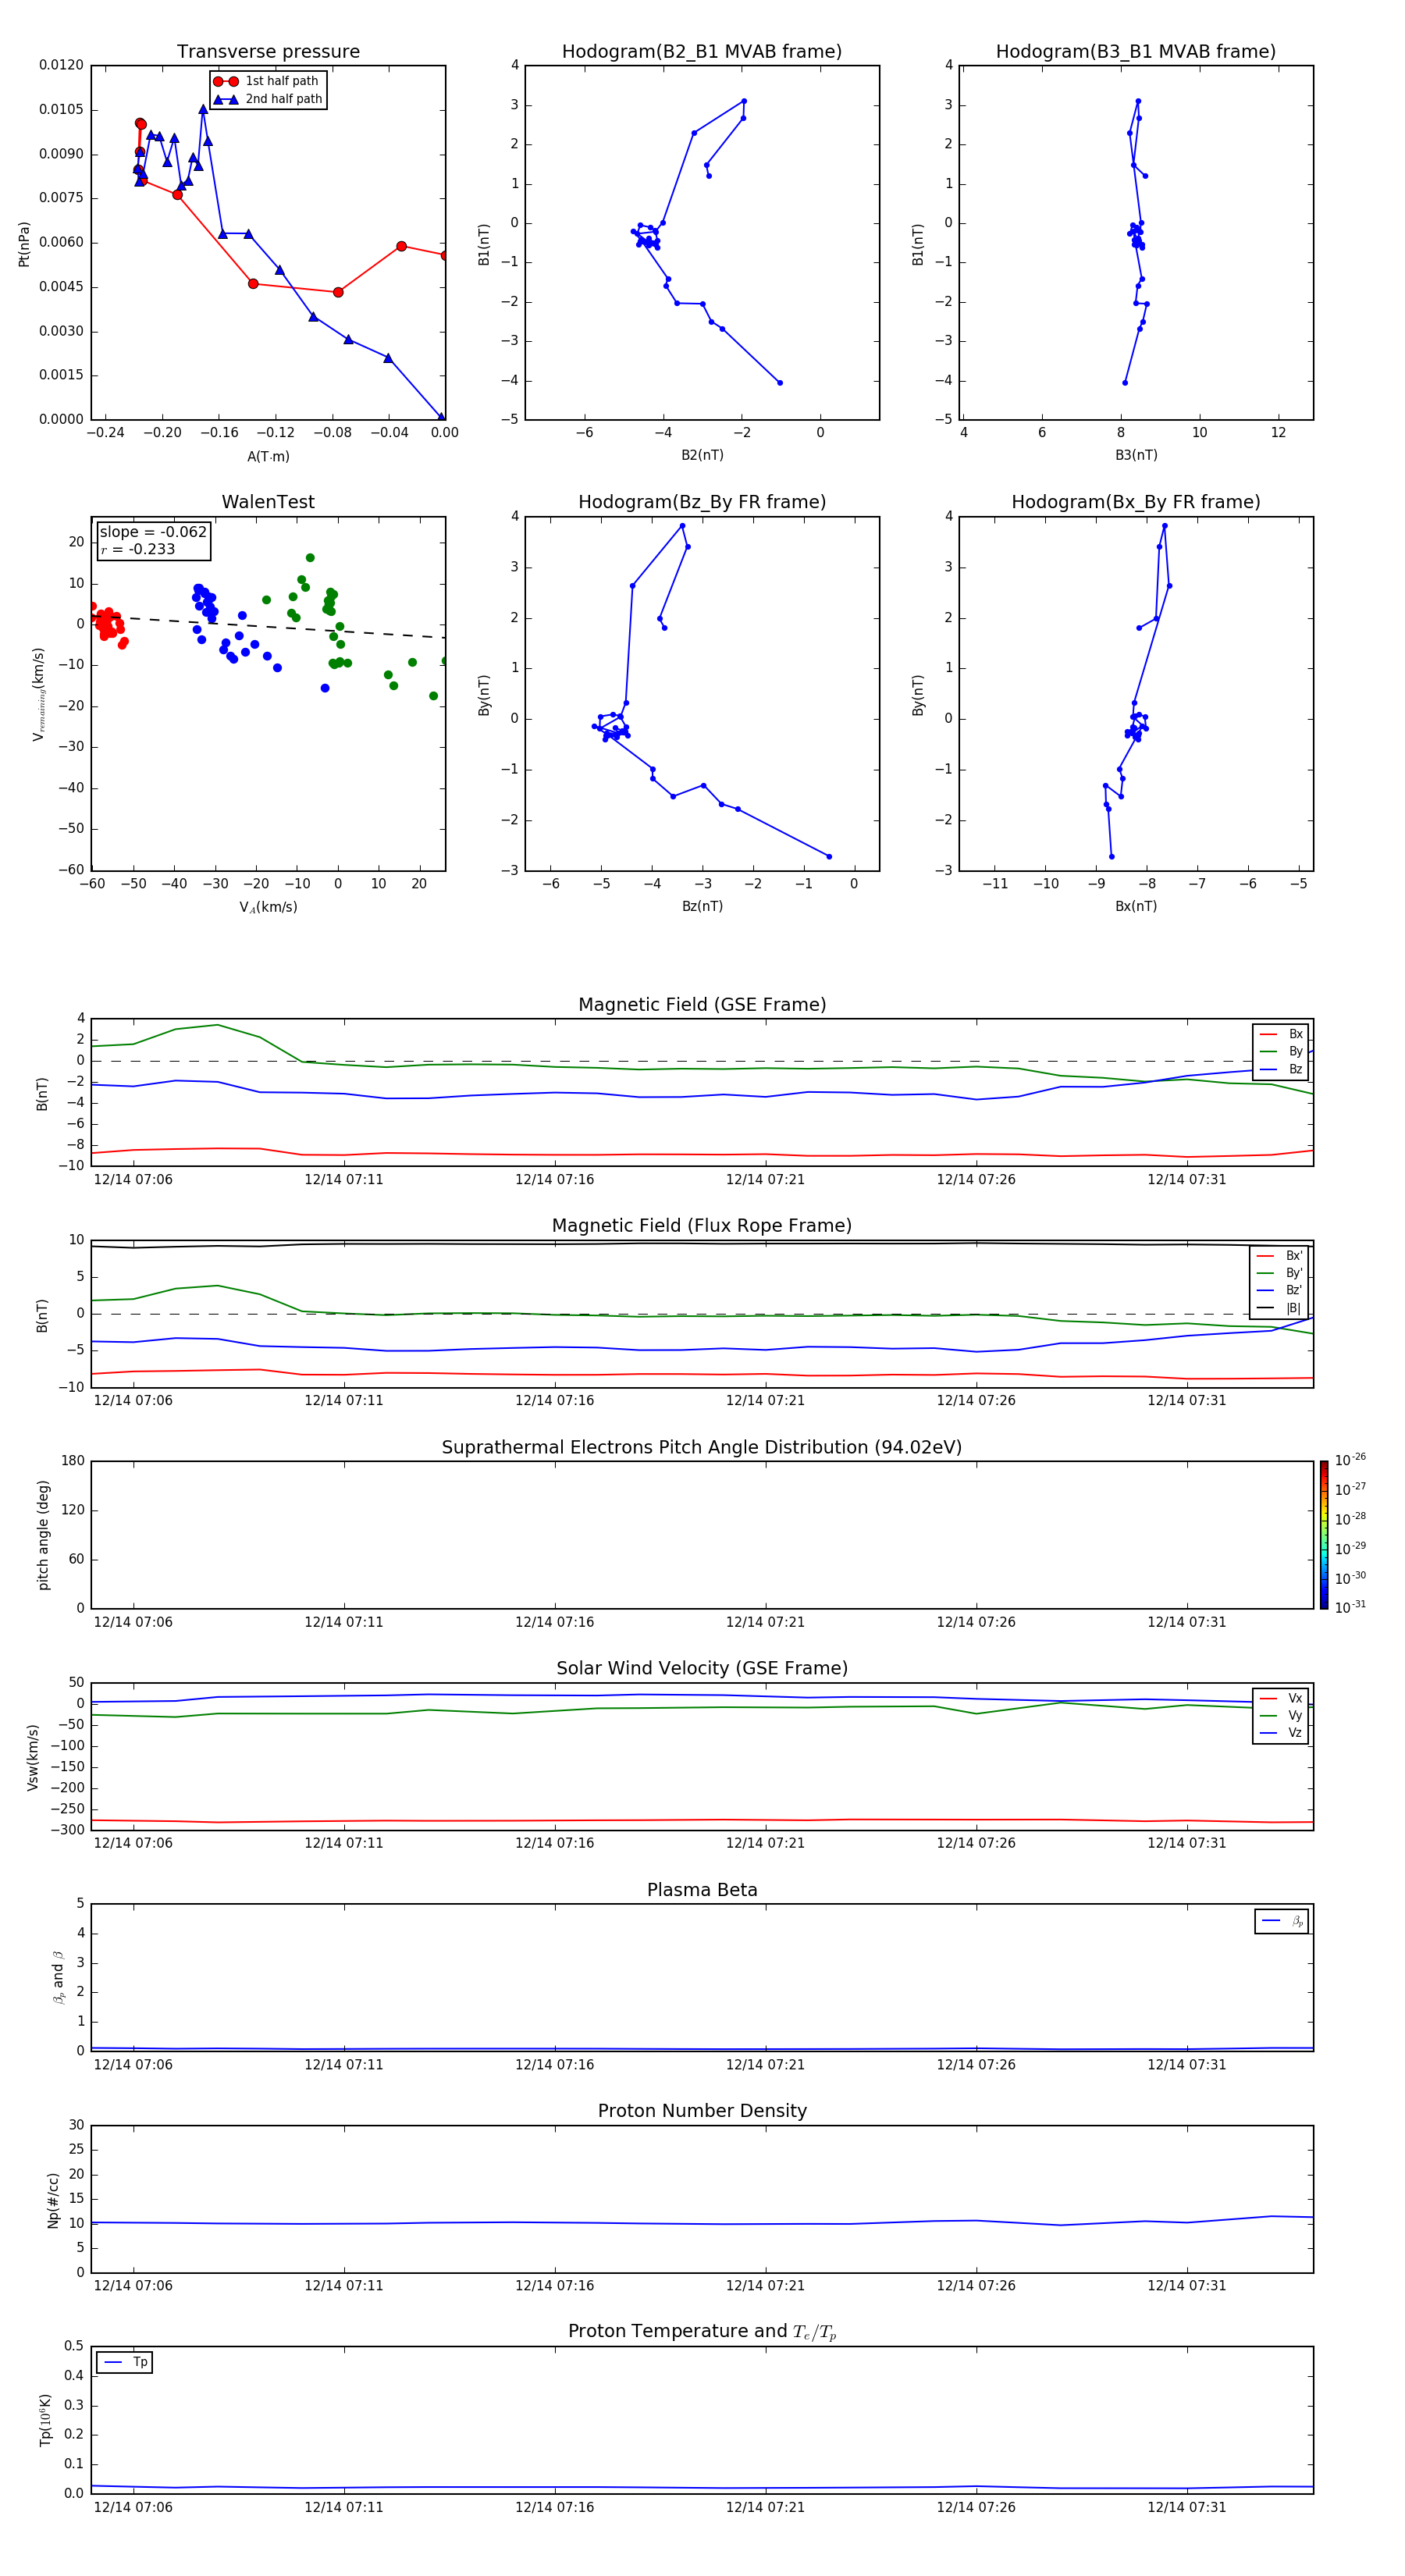Image resolution: width=1405 pixels, height=2576 pixels.
Task: Click the 'B2(nT)' x-axis label
Action: [702, 455]
